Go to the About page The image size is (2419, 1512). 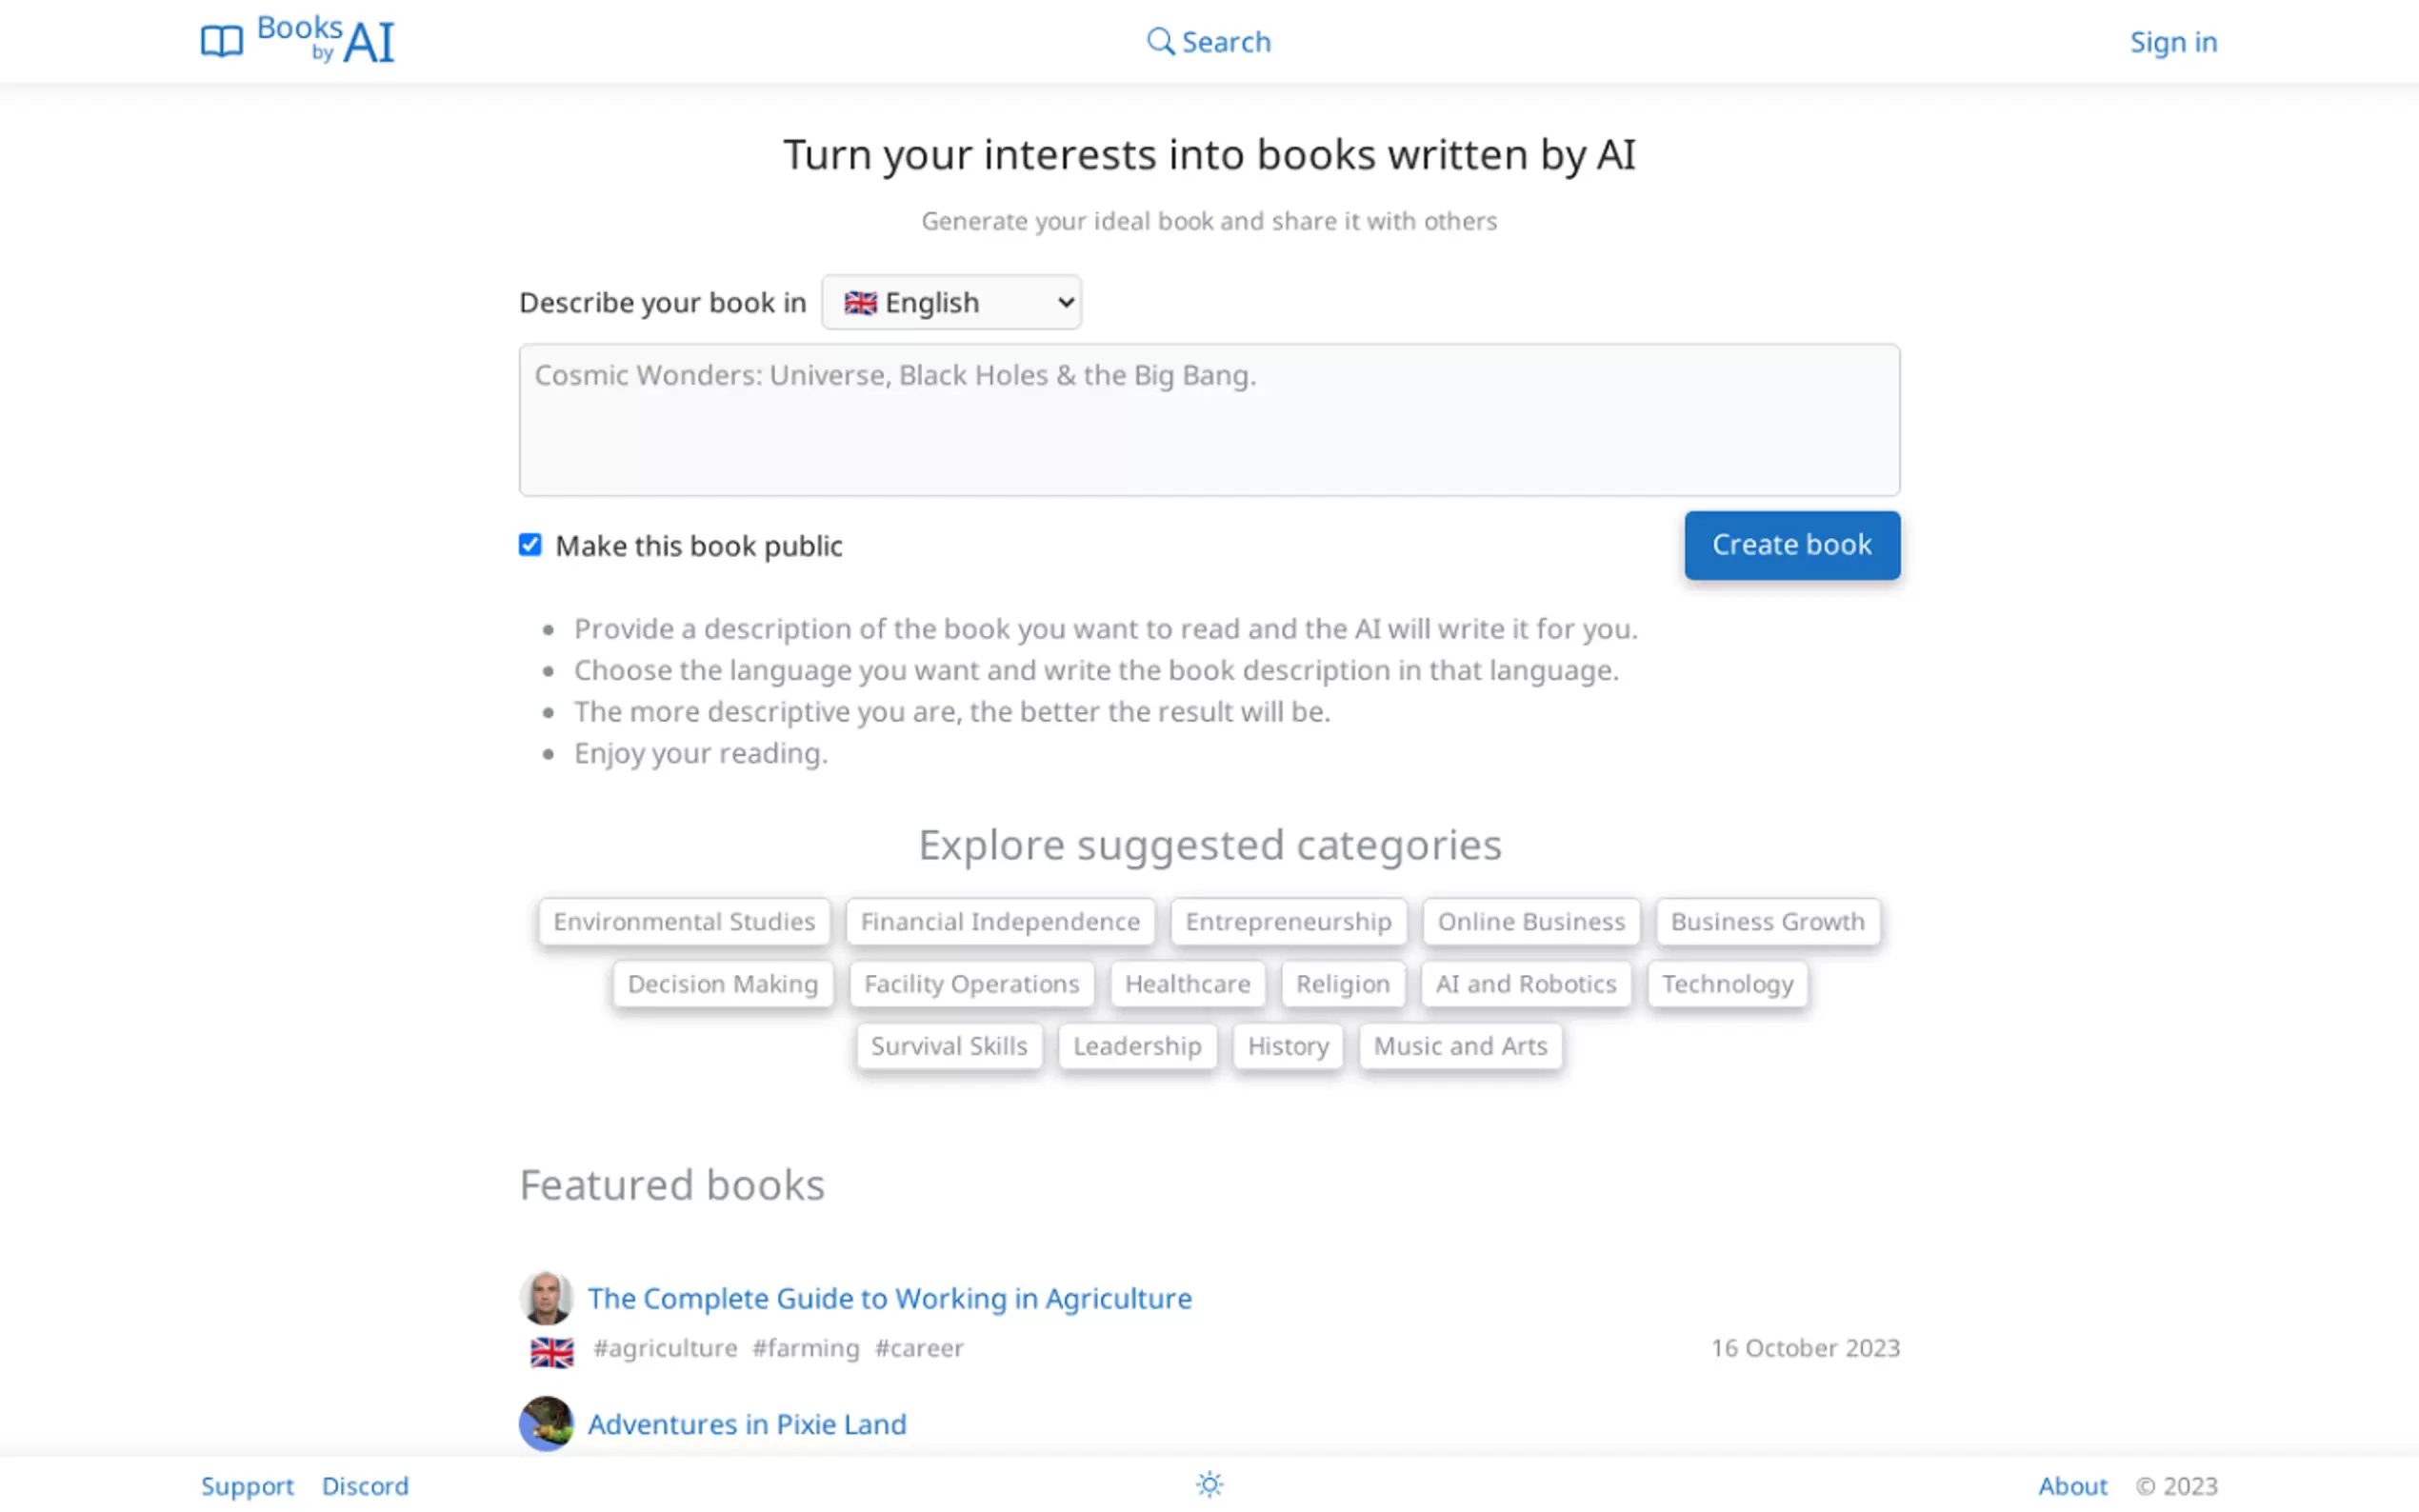2072,1486
